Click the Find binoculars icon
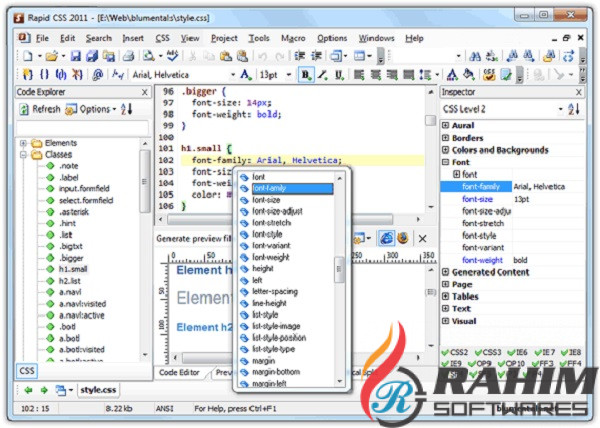Viewport: 600px width, 428px height. pos(475,57)
